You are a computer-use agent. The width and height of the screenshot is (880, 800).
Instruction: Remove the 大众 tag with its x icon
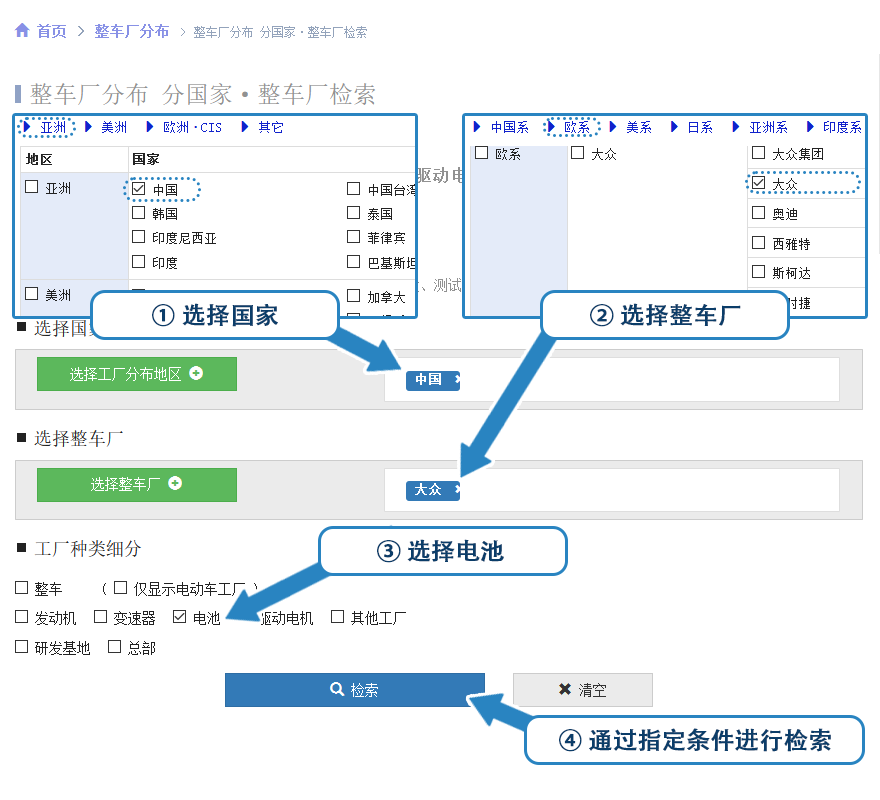457,490
